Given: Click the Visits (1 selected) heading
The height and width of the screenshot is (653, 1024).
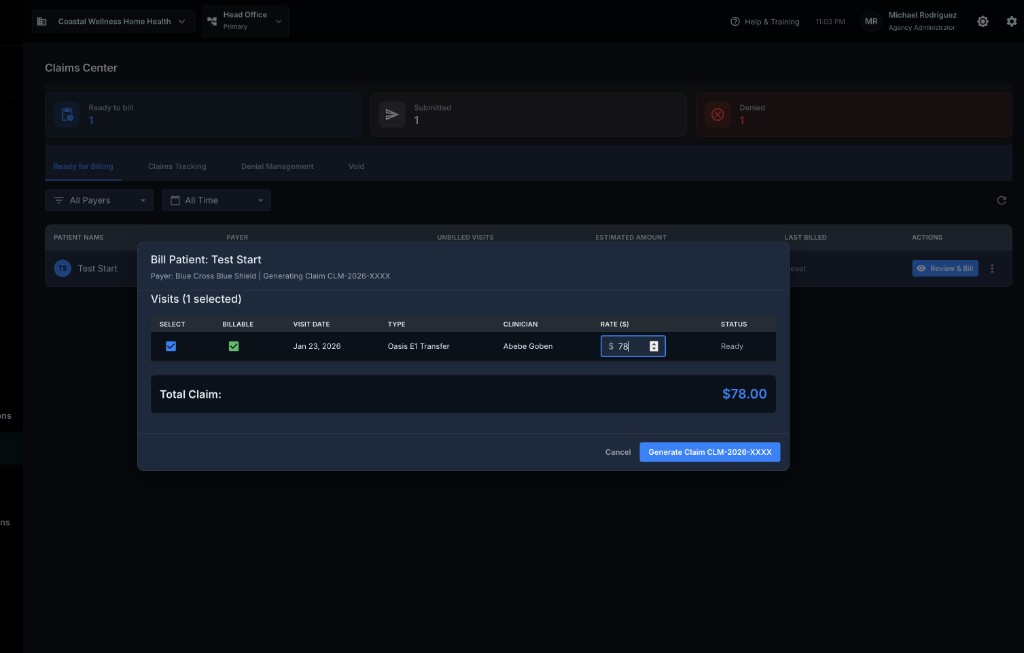Looking at the screenshot, I should pos(196,299).
